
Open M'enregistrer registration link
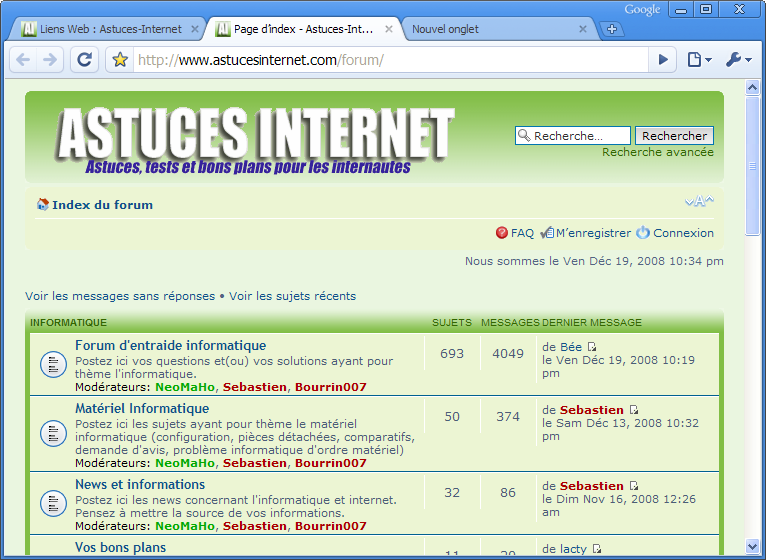[593, 233]
